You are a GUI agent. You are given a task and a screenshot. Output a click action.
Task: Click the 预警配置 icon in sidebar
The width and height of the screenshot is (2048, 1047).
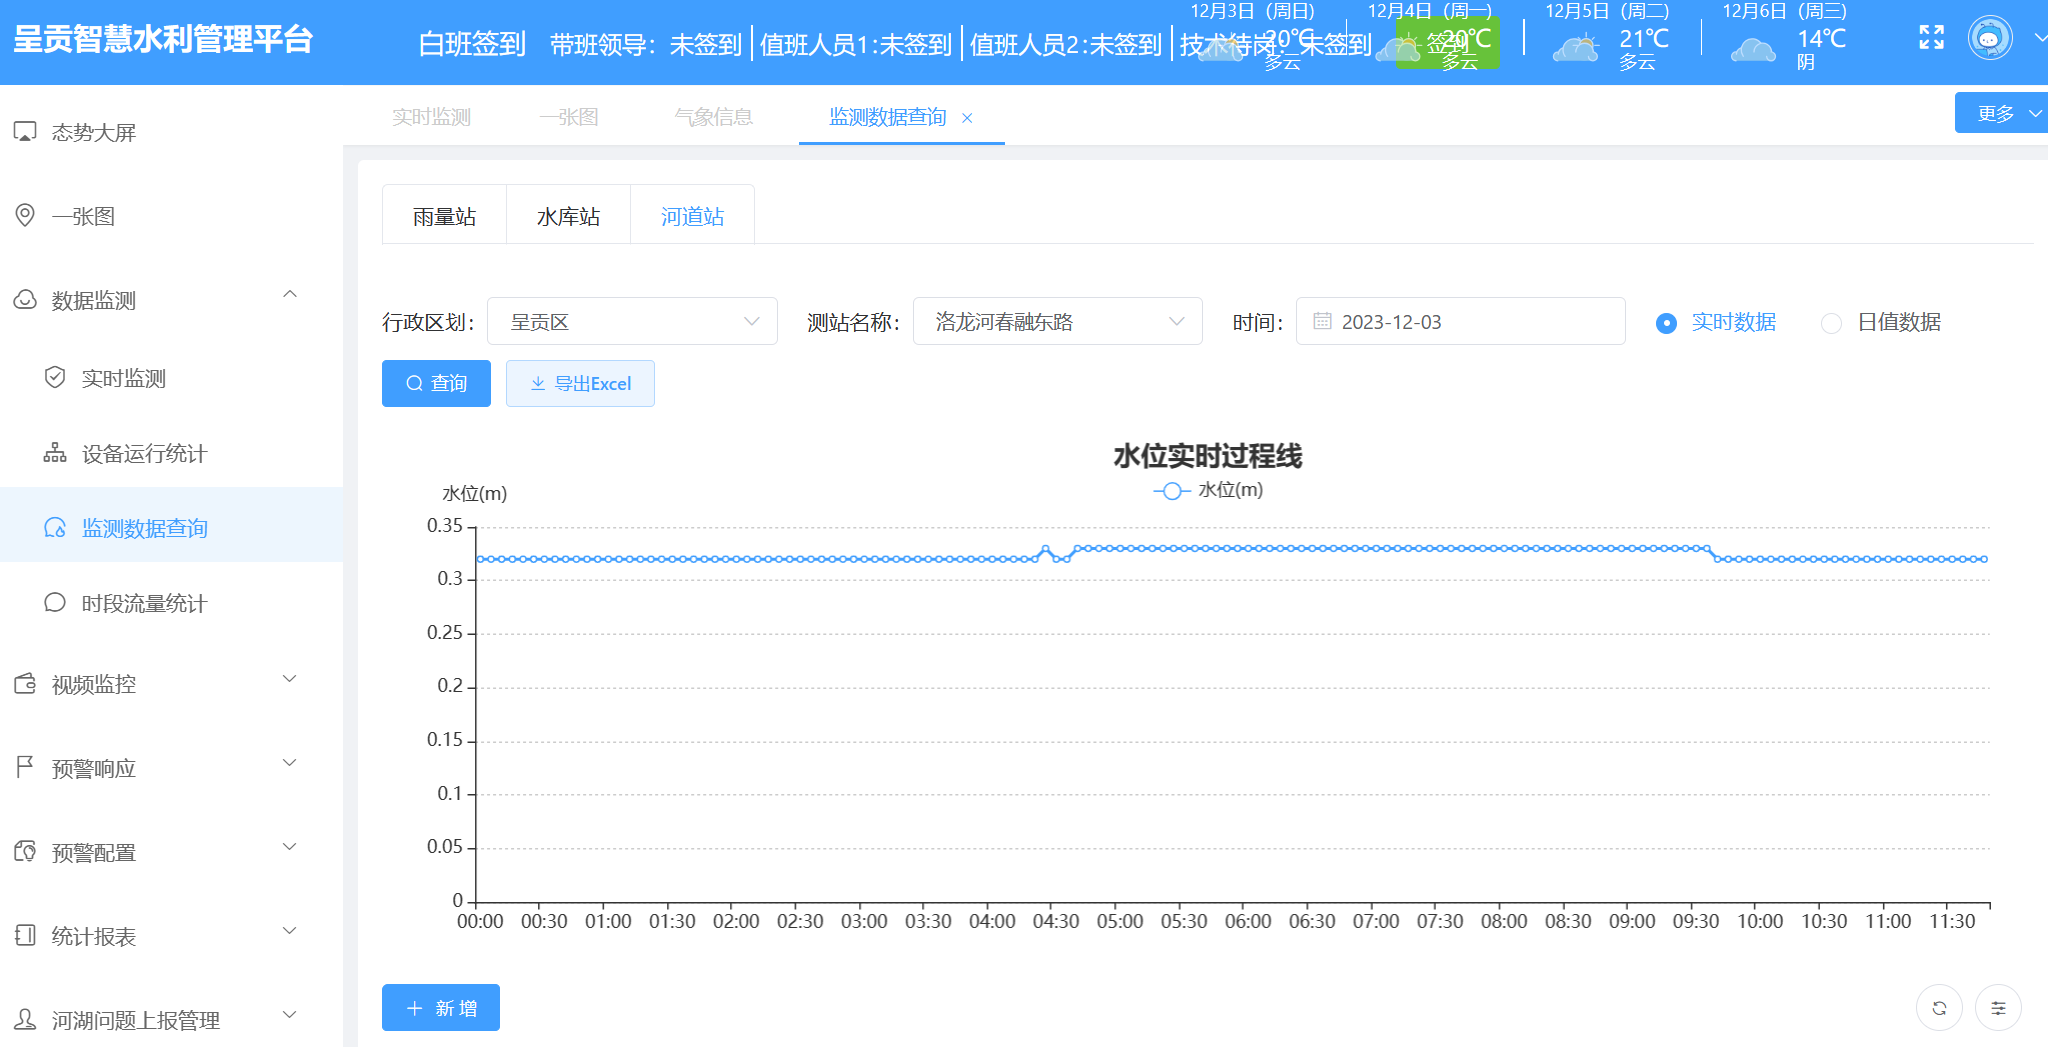(x=25, y=852)
